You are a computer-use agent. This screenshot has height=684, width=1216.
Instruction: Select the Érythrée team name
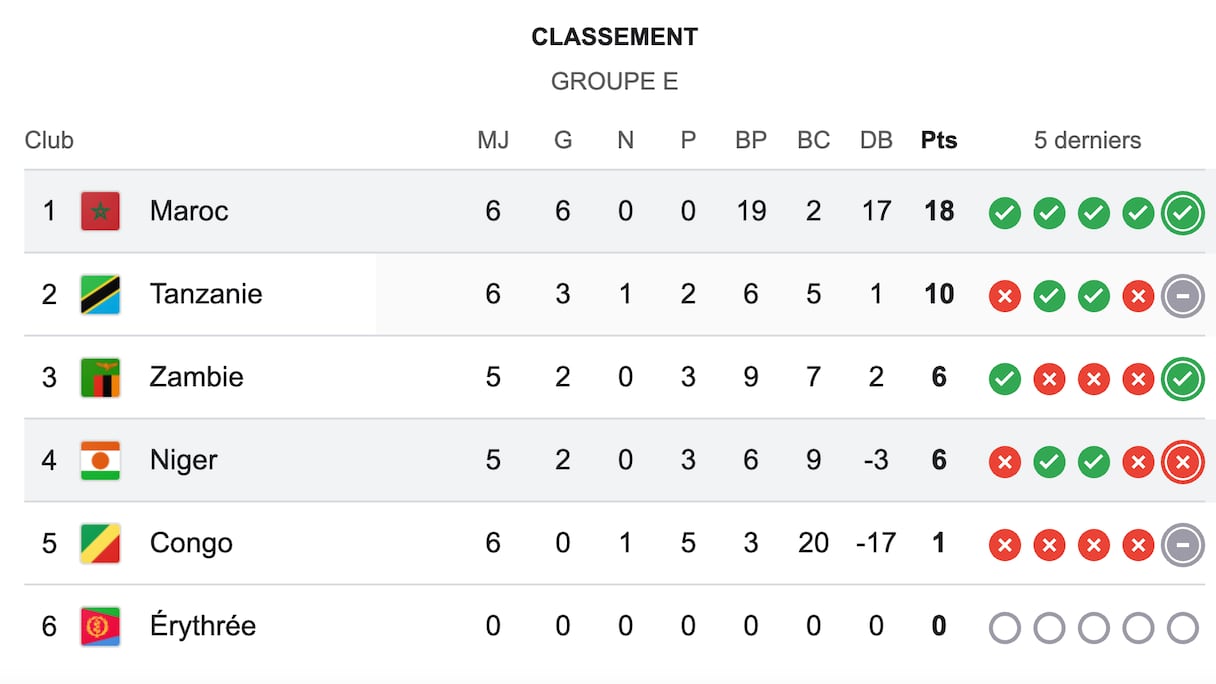(x=203, y=626)
